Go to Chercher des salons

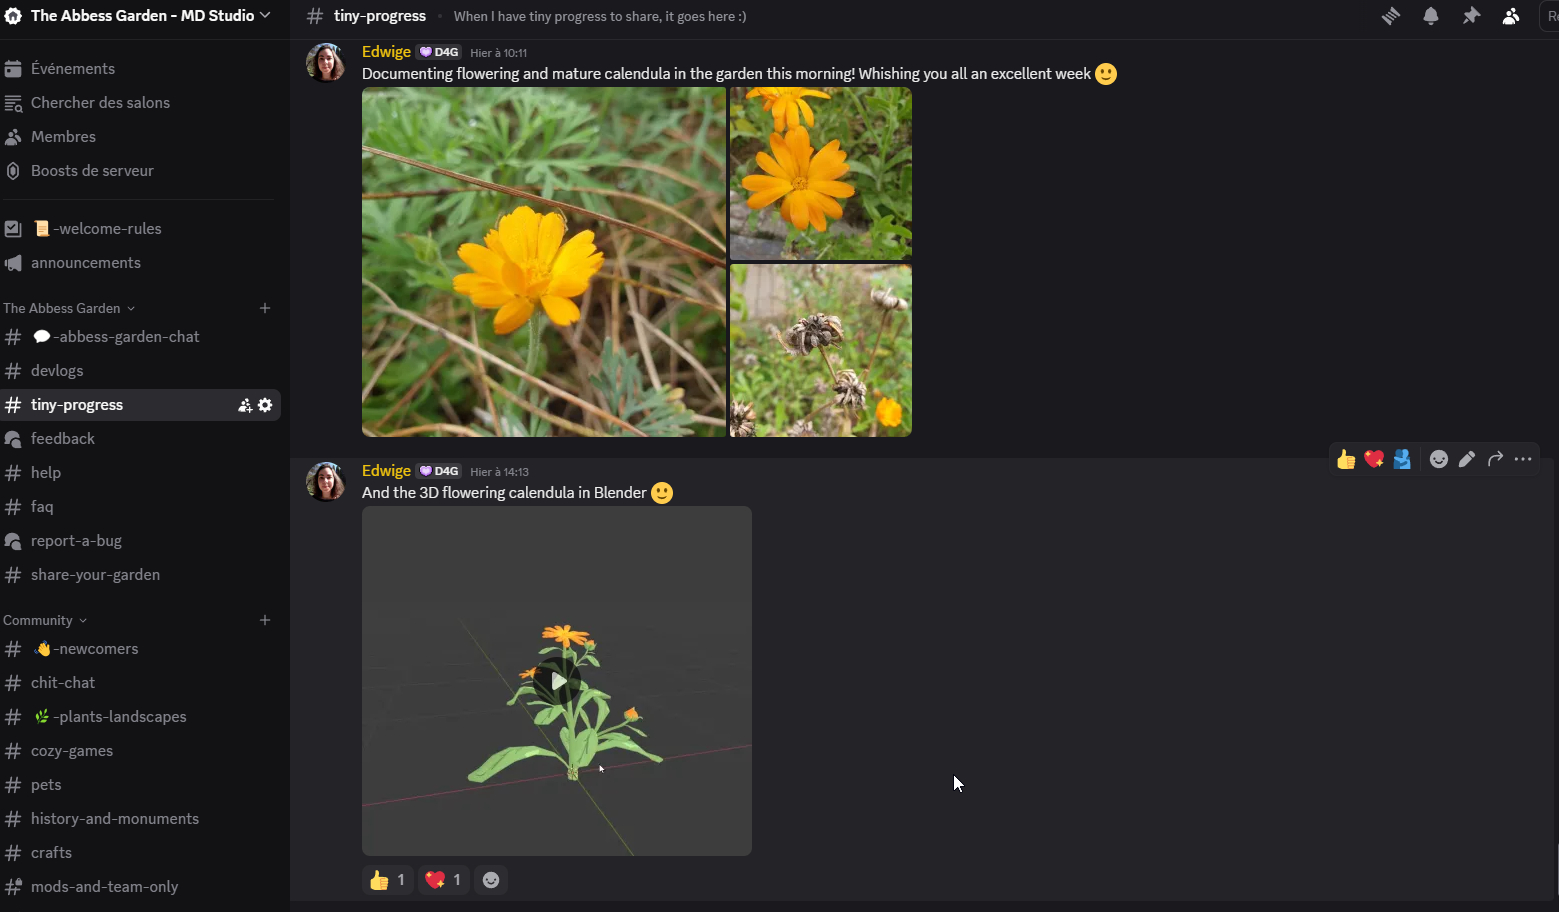[x=100, y=103]
